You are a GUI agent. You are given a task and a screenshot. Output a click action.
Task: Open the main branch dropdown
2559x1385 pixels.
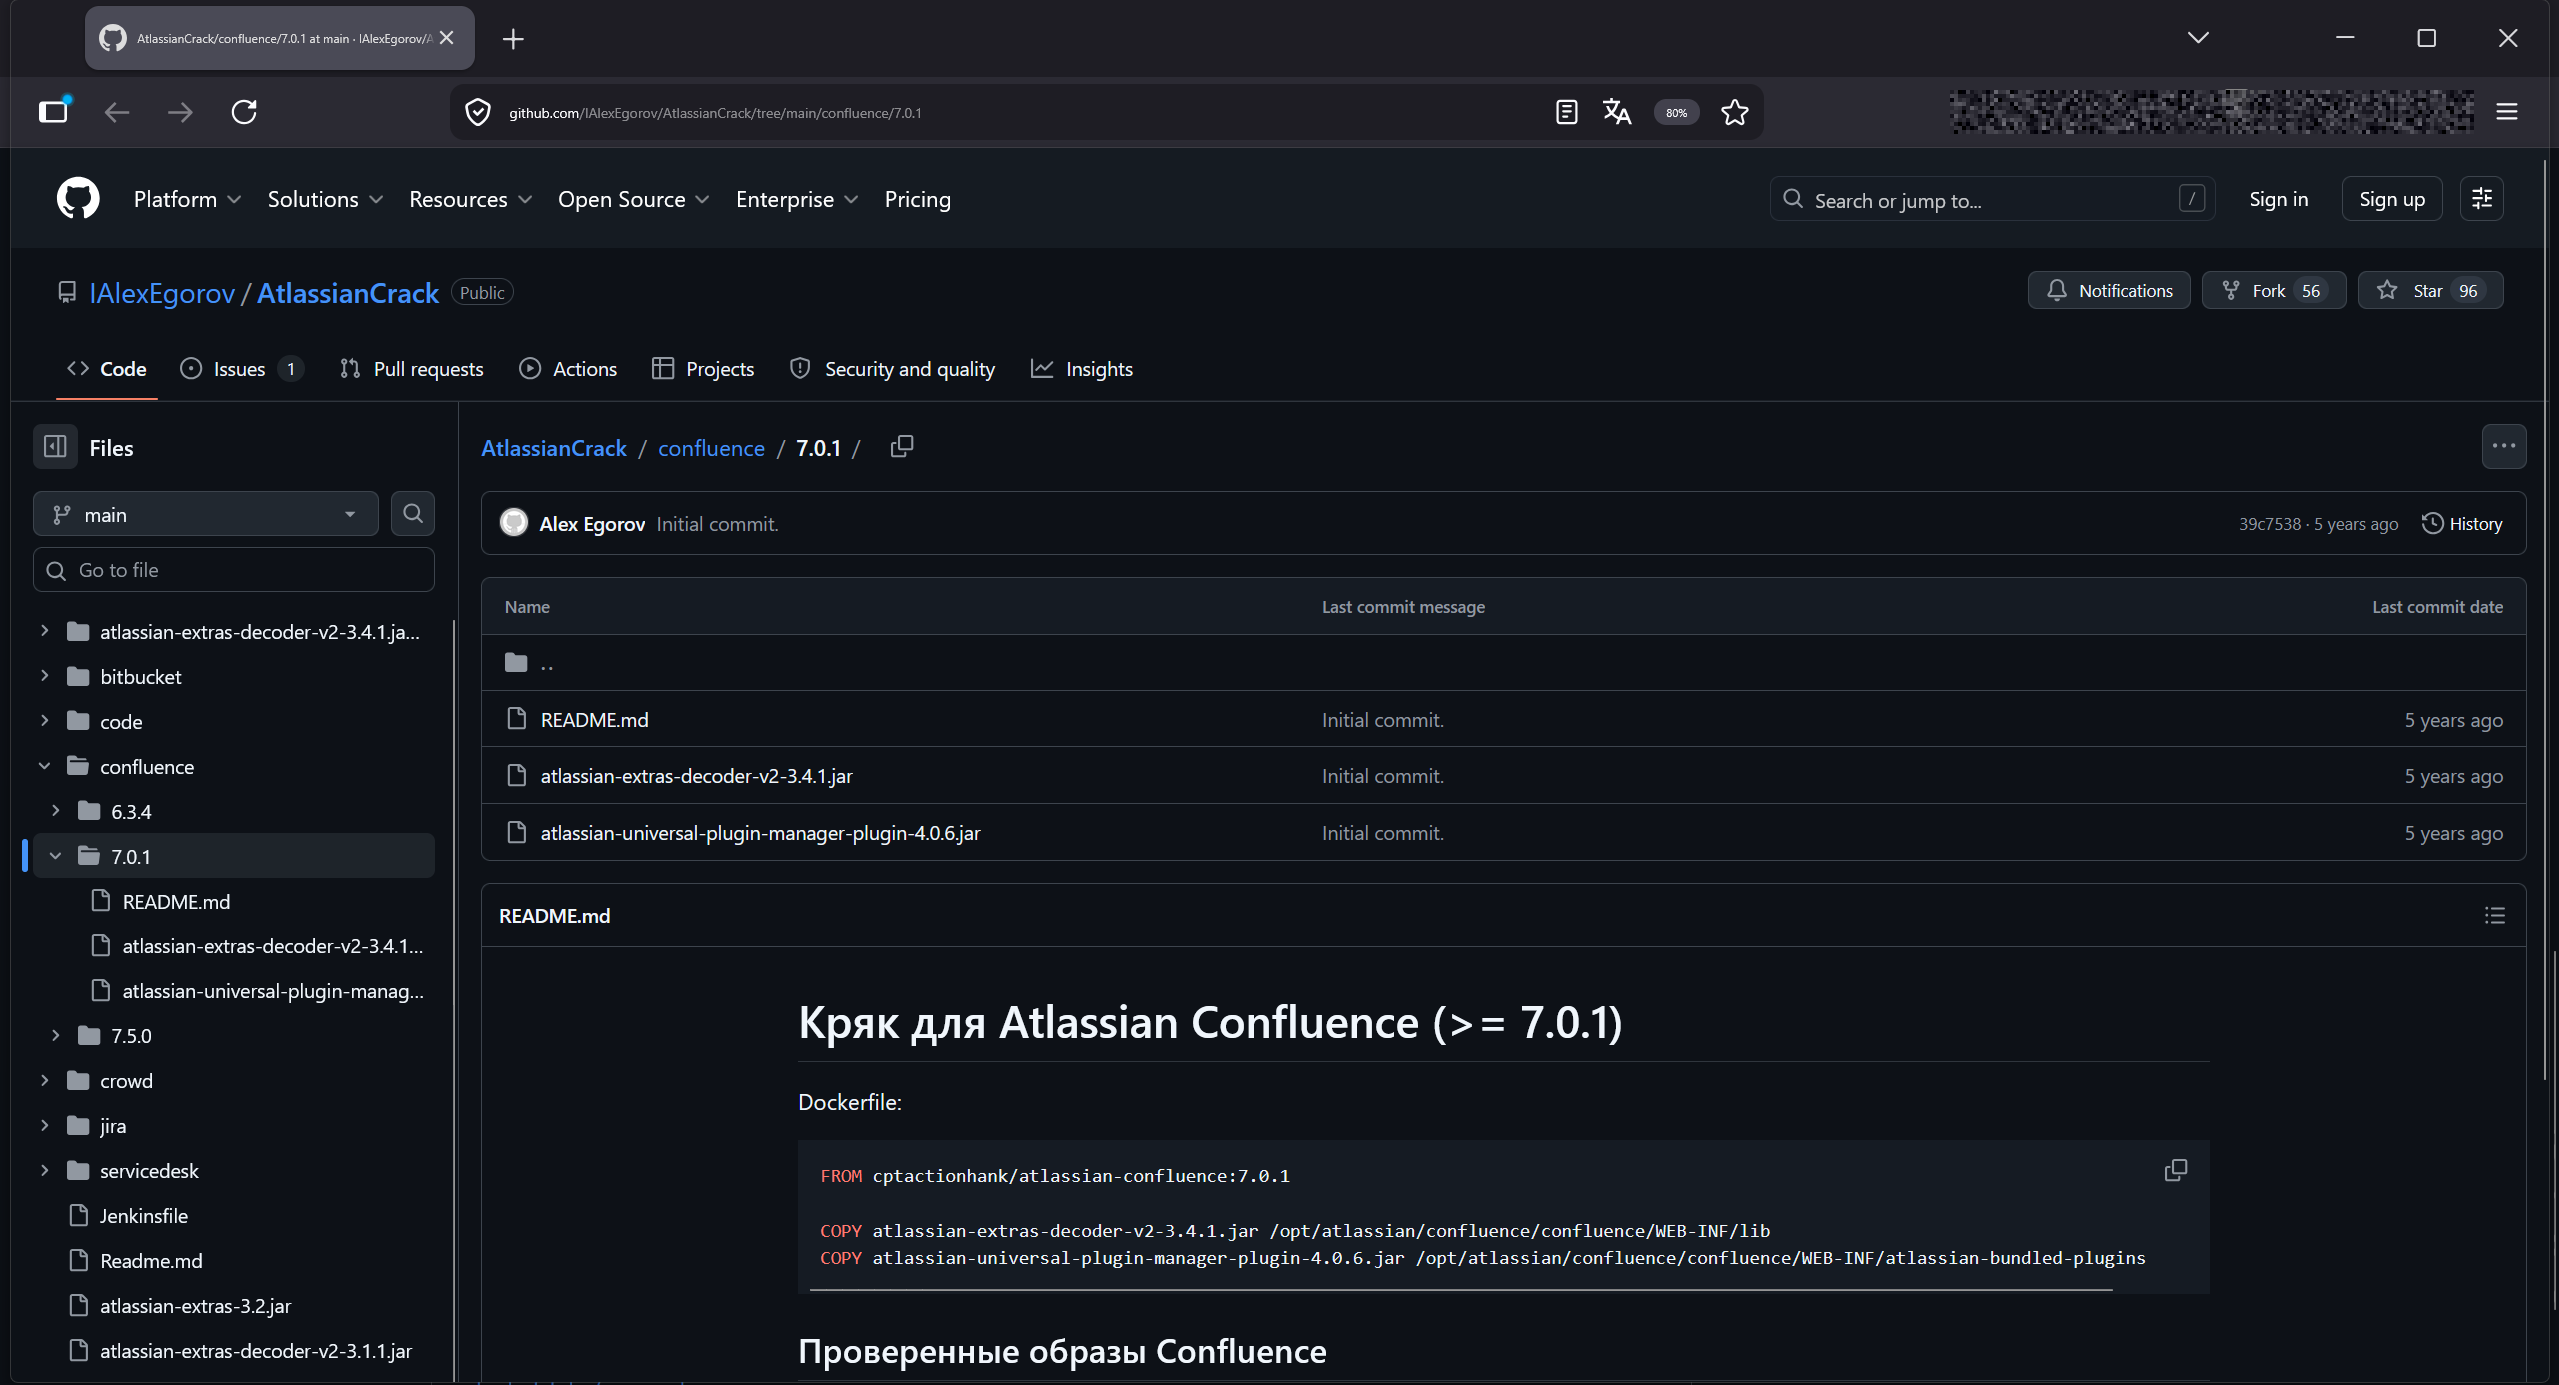click(x=206, y=514)
